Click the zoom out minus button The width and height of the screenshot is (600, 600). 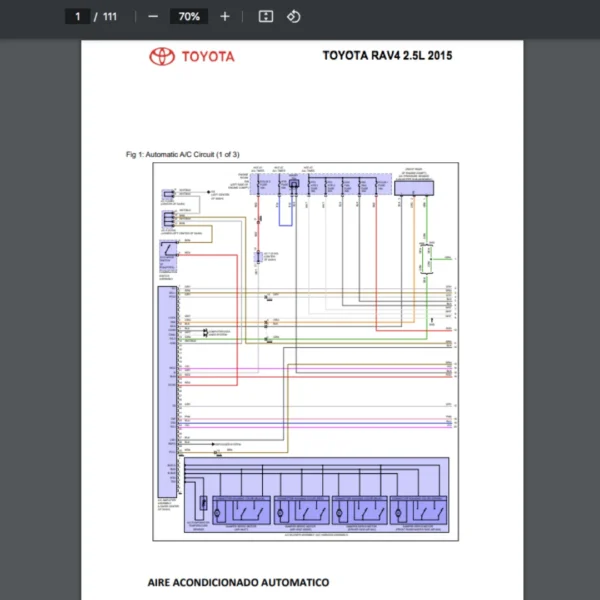(x=153, y=16)
